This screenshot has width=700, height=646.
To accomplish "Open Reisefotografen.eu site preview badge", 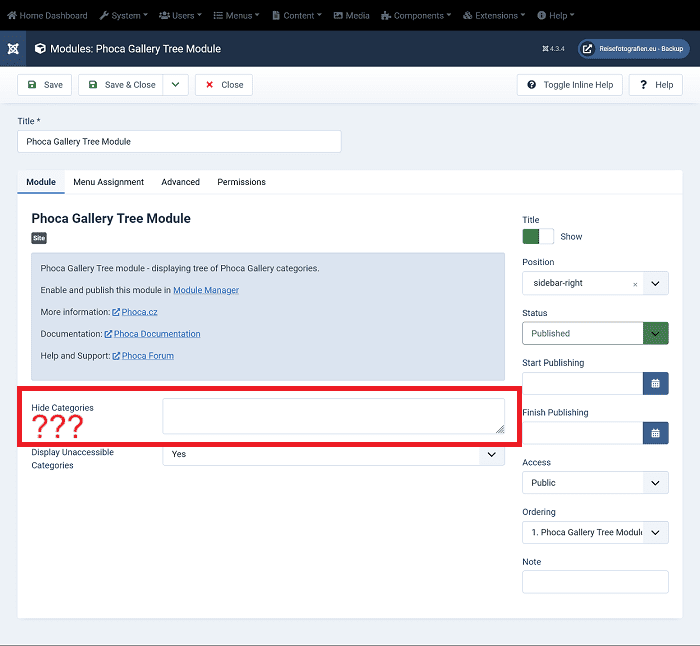I will point(633,48).
